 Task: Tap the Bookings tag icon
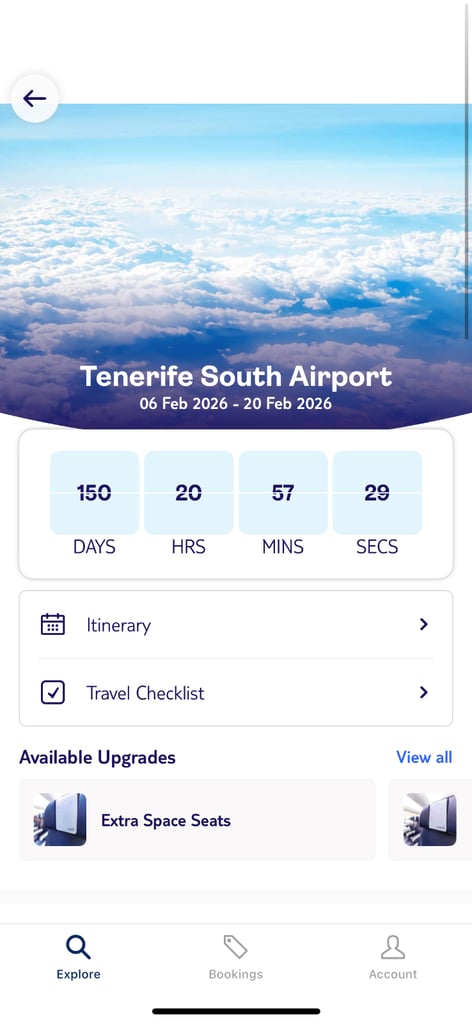(x=236, y=947)
